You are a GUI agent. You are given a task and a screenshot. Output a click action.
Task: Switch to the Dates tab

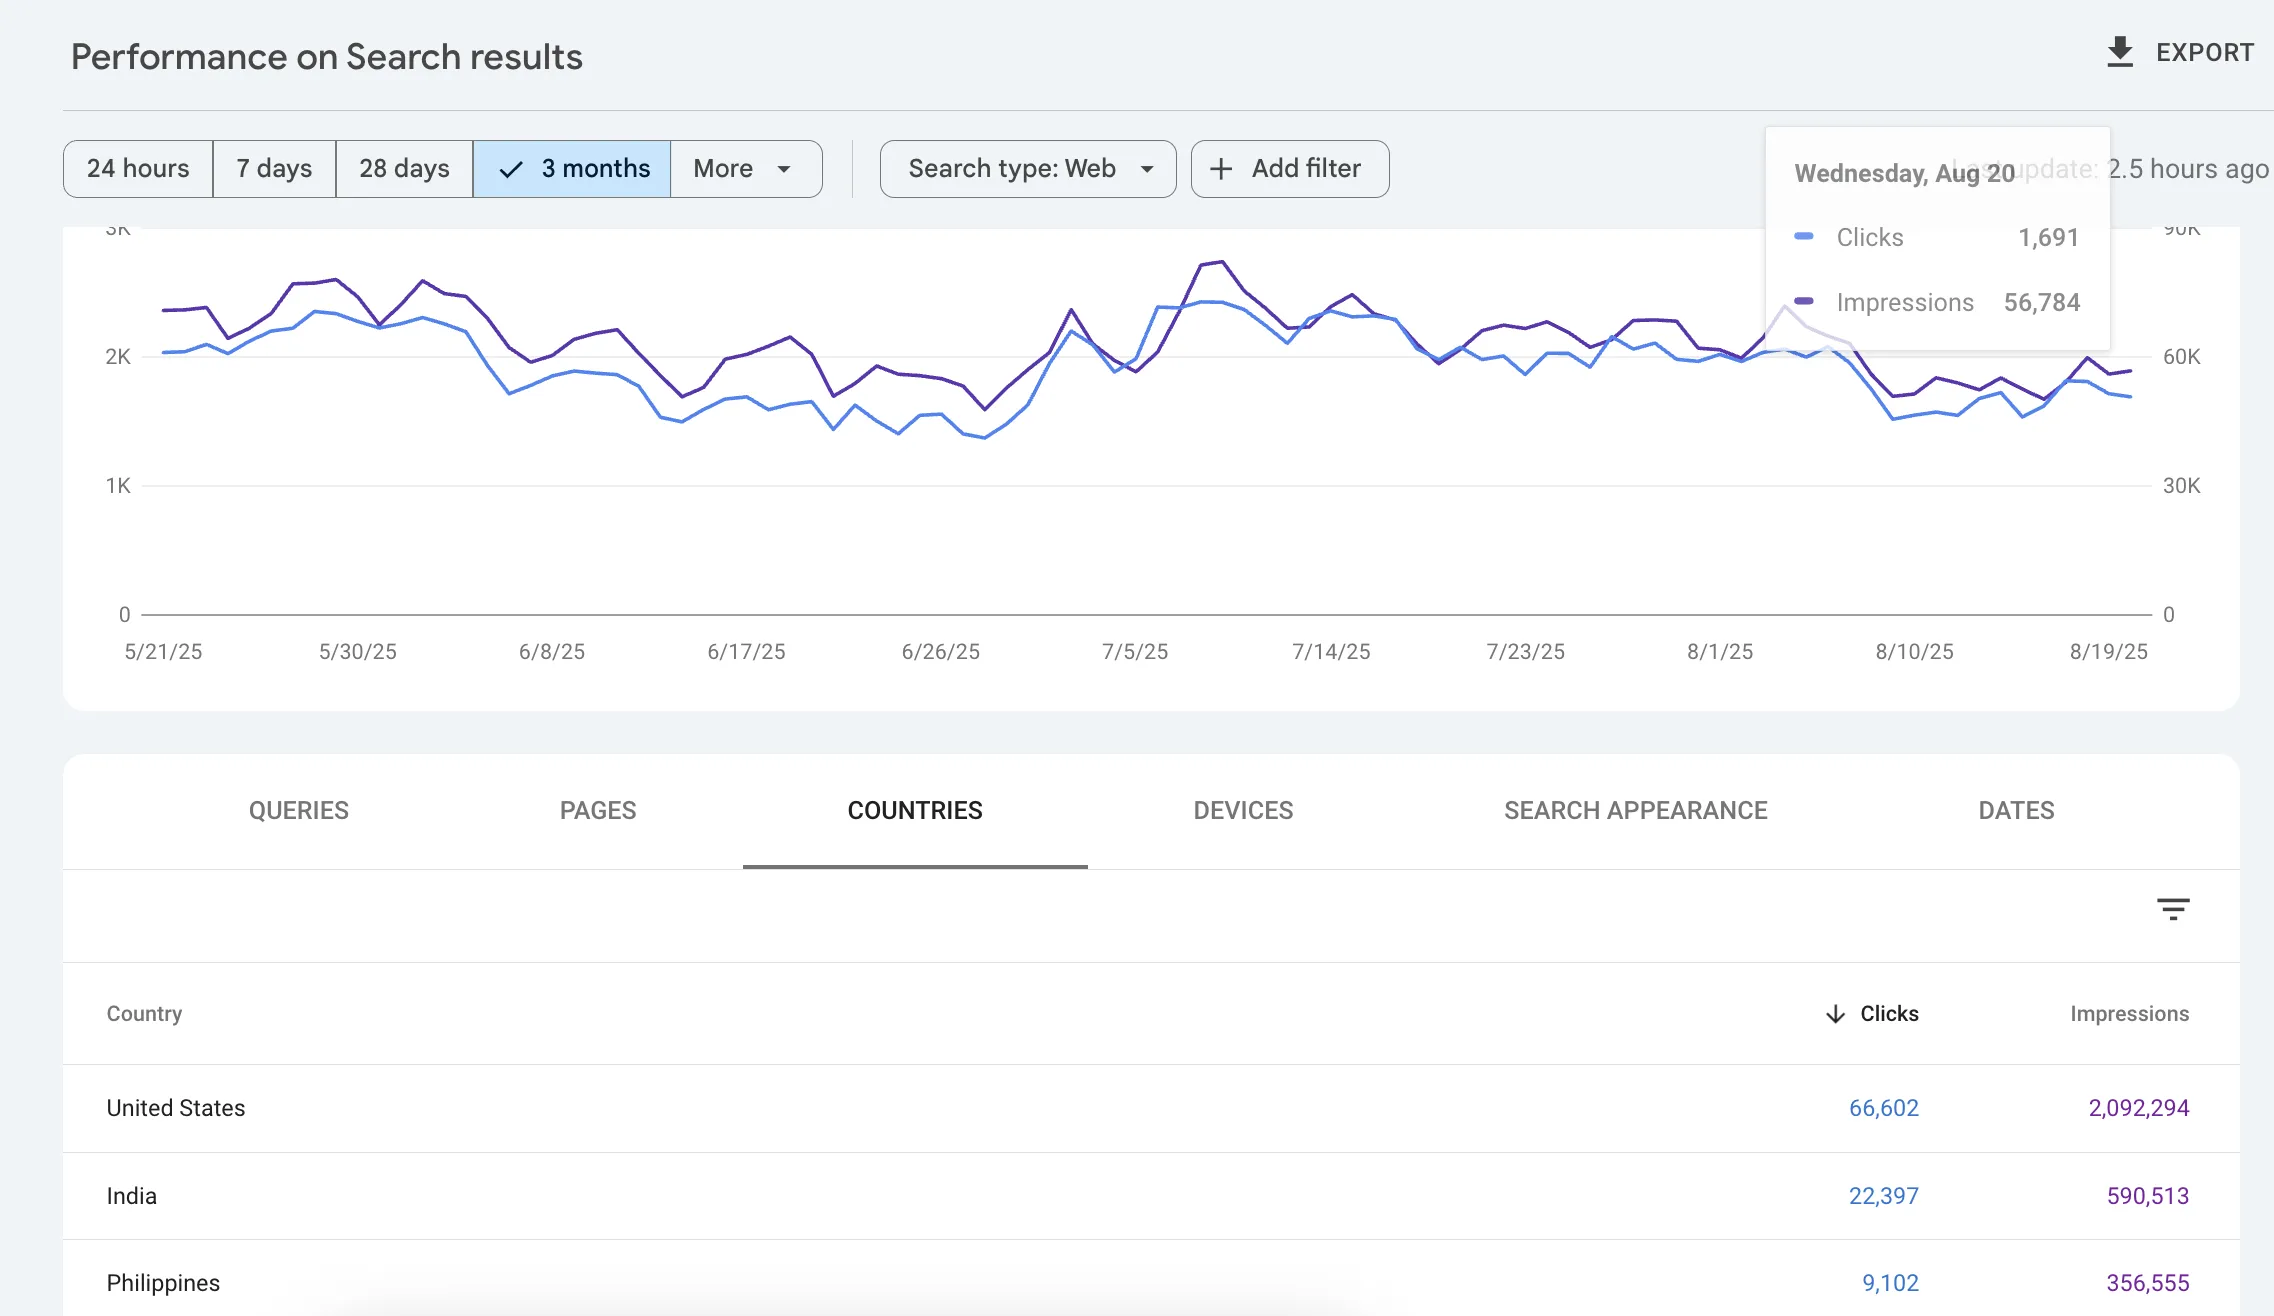2016,811
